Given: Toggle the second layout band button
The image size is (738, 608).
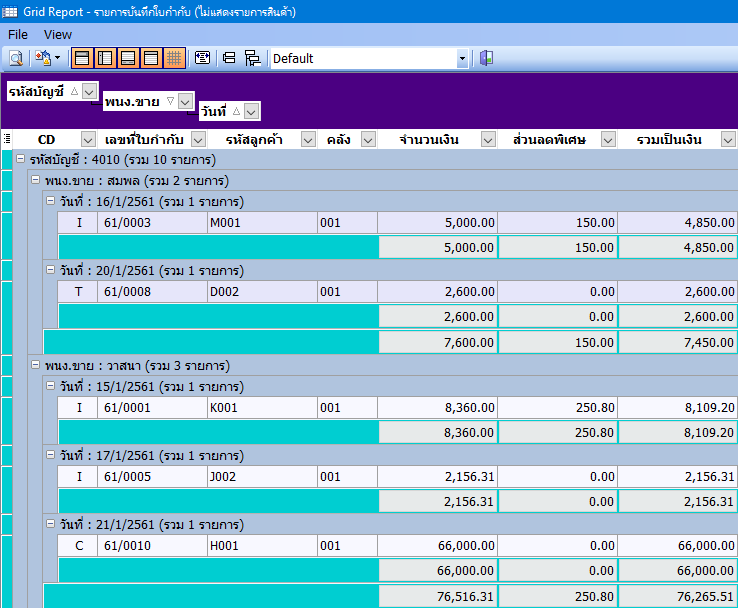Looking at the screenshot, I should (104, 58).
